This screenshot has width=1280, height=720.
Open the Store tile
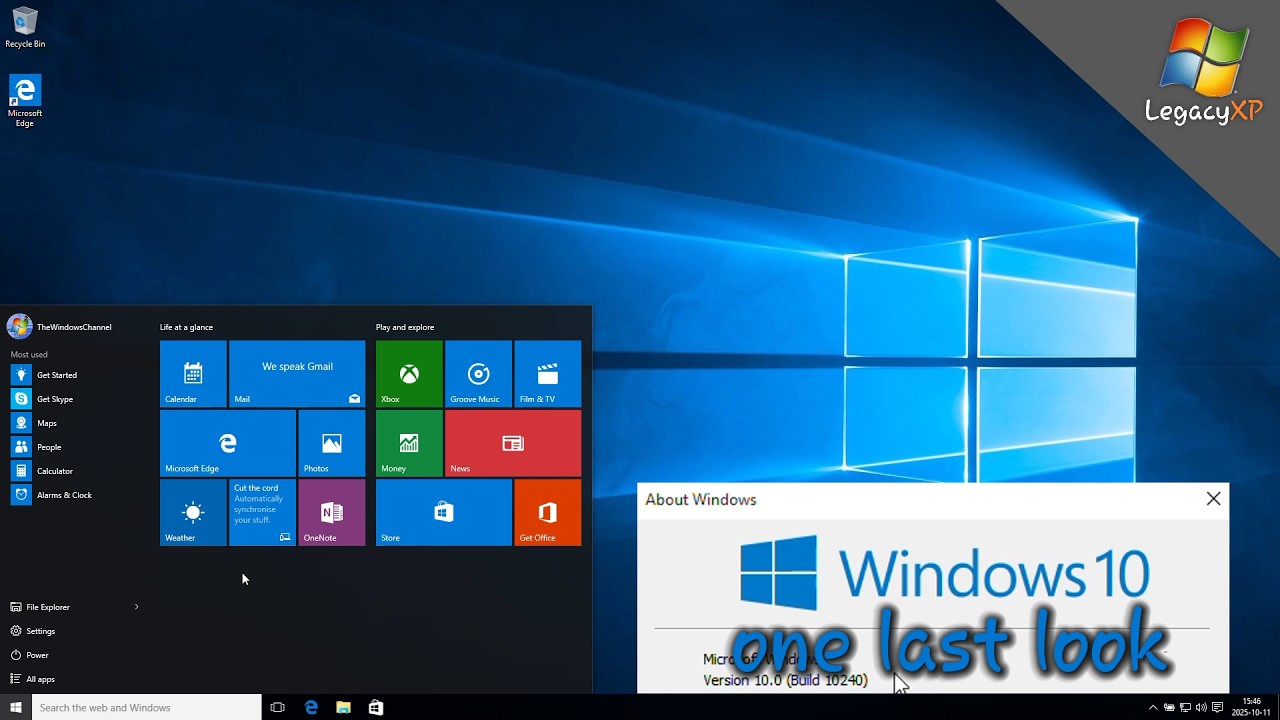[444, 512]
